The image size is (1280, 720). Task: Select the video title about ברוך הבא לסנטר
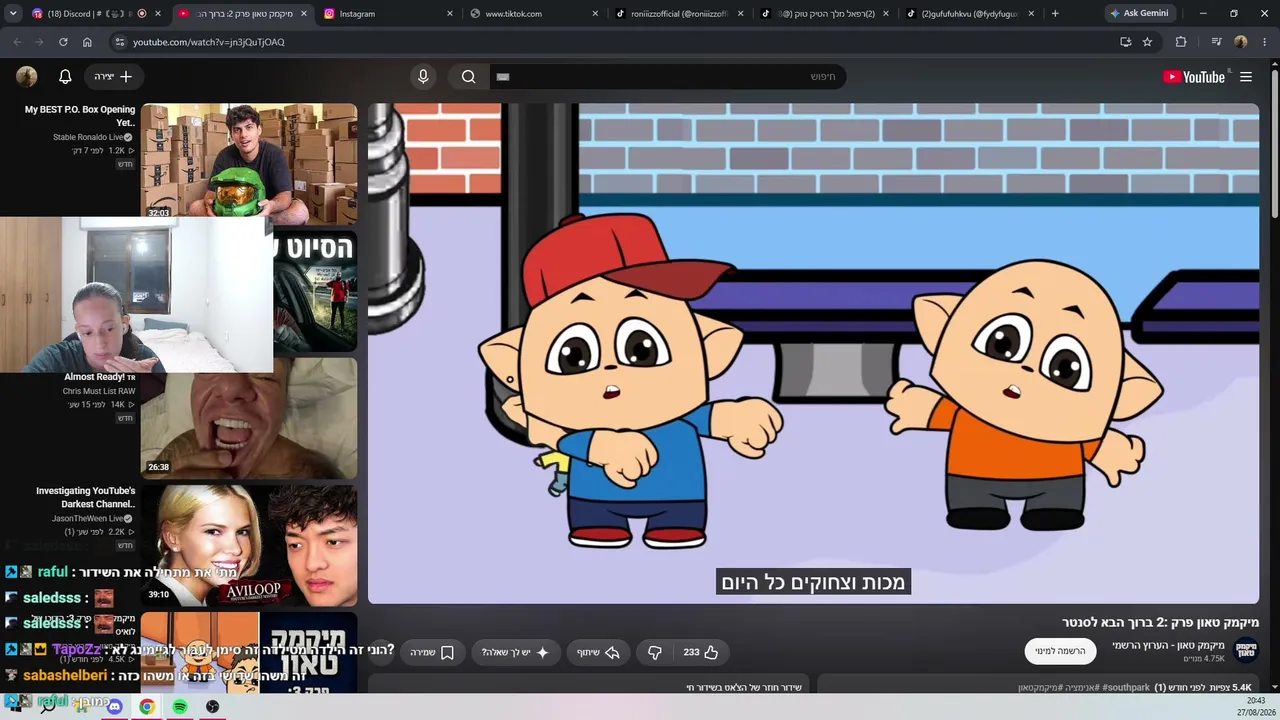[x=1160, y=622]
